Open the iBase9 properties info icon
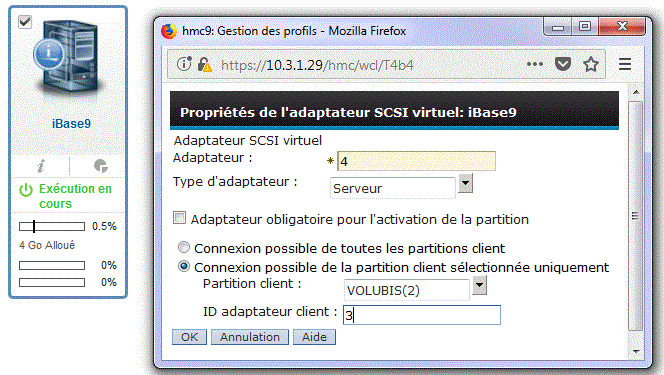Image resolution: width=664 pixels, height=375 pixels. point(41,166)
